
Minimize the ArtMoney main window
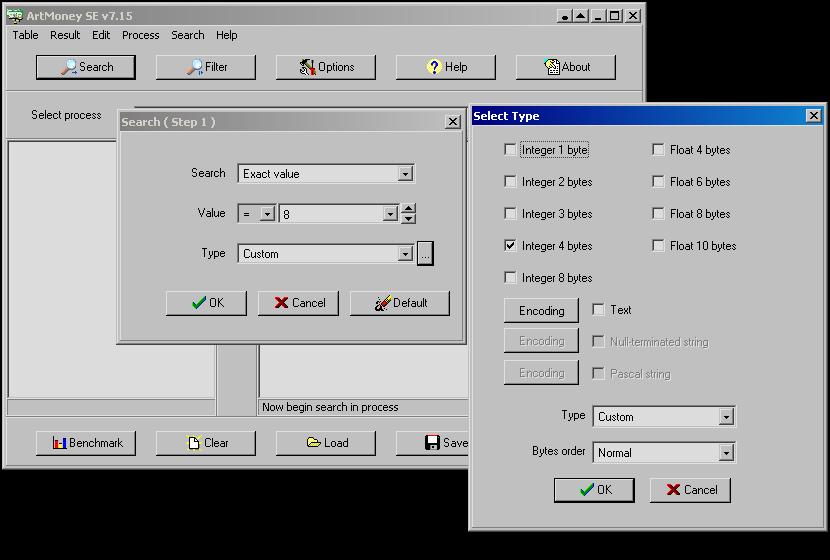pos(598,16)
